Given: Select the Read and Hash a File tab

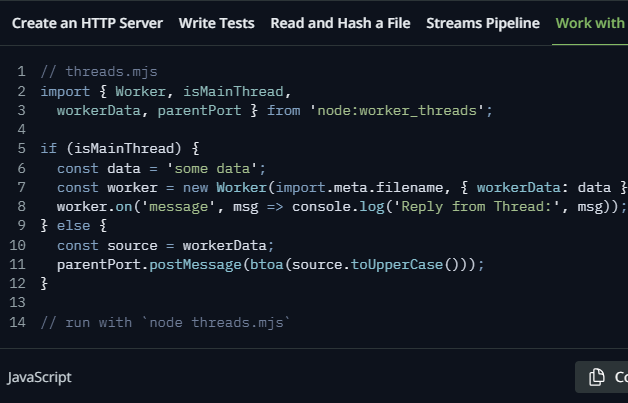Looking at the screenshot, I should click(x=340, y=23).
